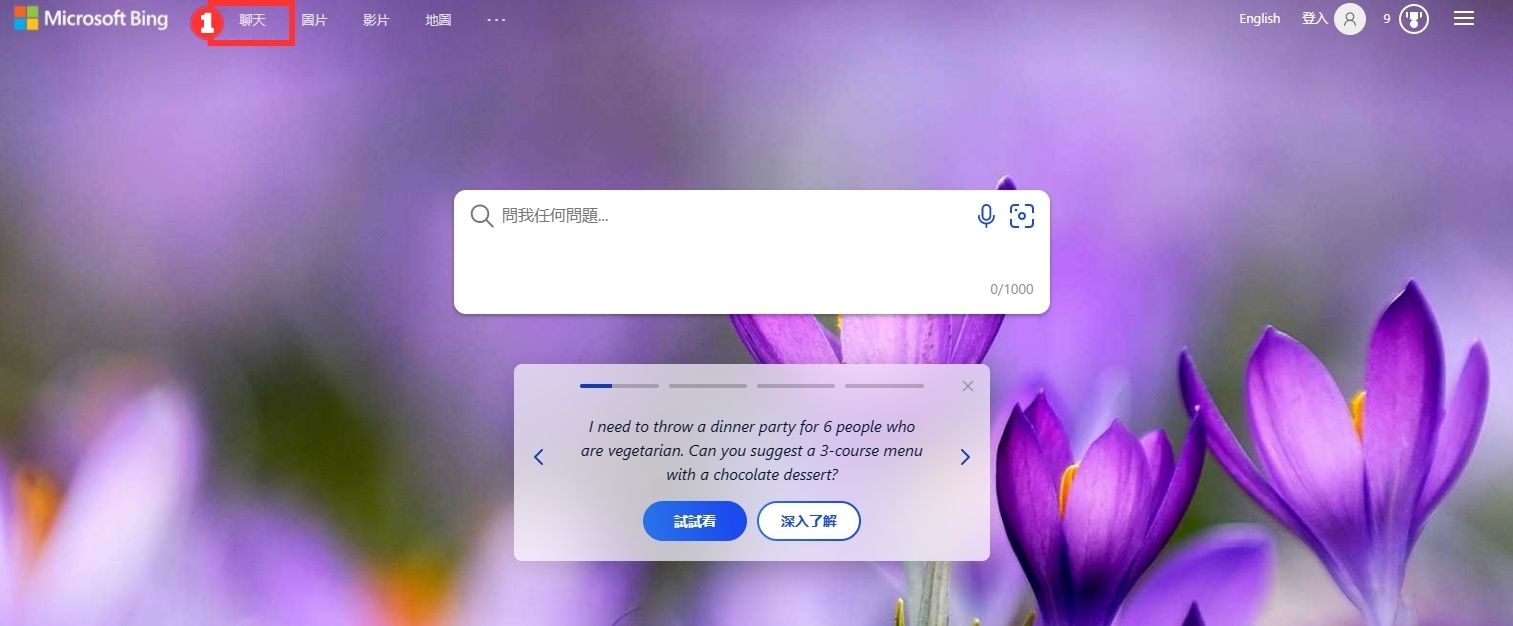Go to the 影片 videos tab
The image size is (1513, 626).
point(376,19)
